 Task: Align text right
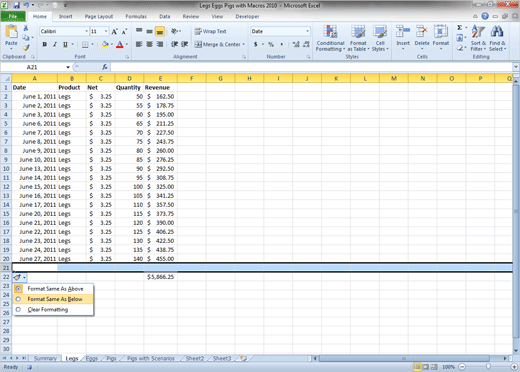tap(160, 44)
